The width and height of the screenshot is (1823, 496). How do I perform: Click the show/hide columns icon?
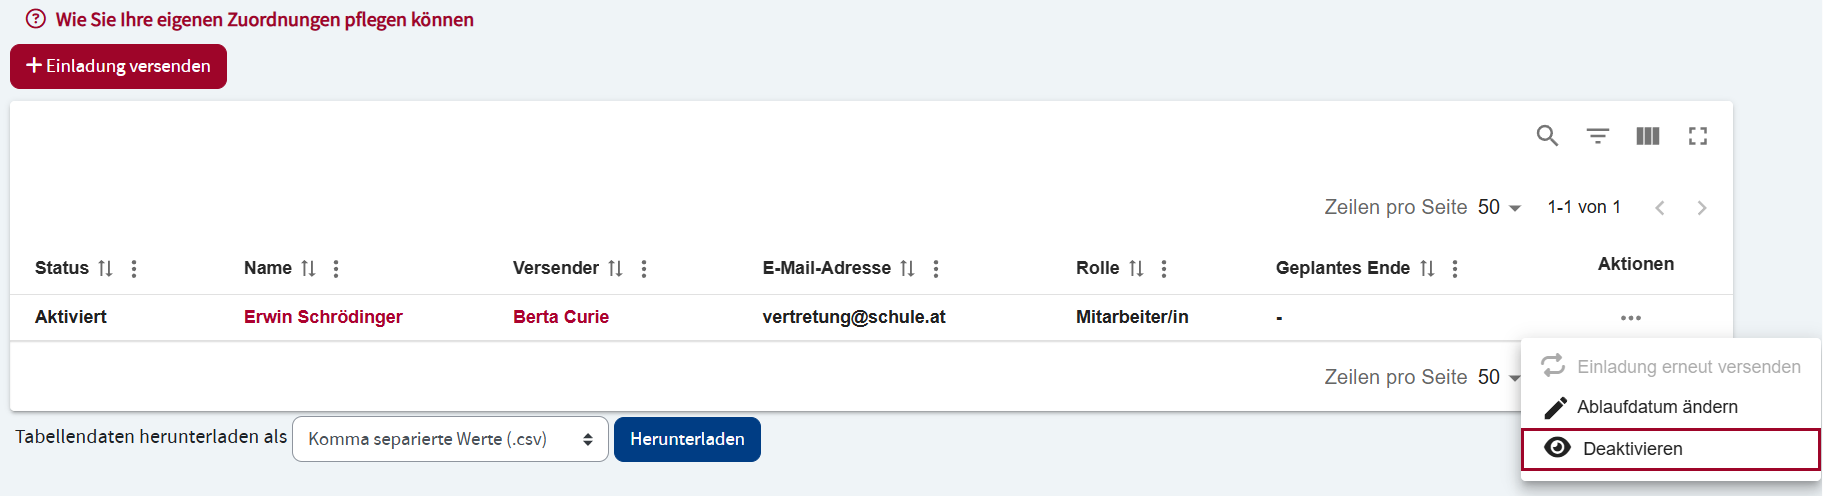point(1648,136)
